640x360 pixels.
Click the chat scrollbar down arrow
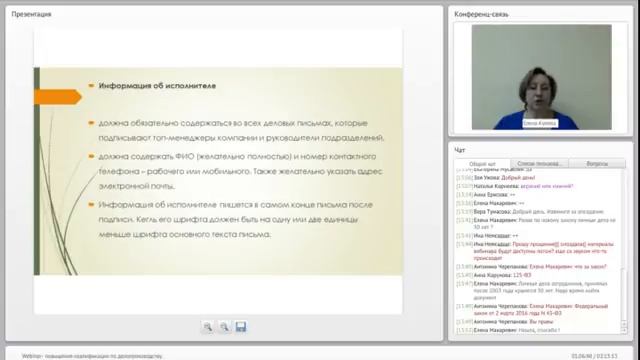[x=624, y=331]
